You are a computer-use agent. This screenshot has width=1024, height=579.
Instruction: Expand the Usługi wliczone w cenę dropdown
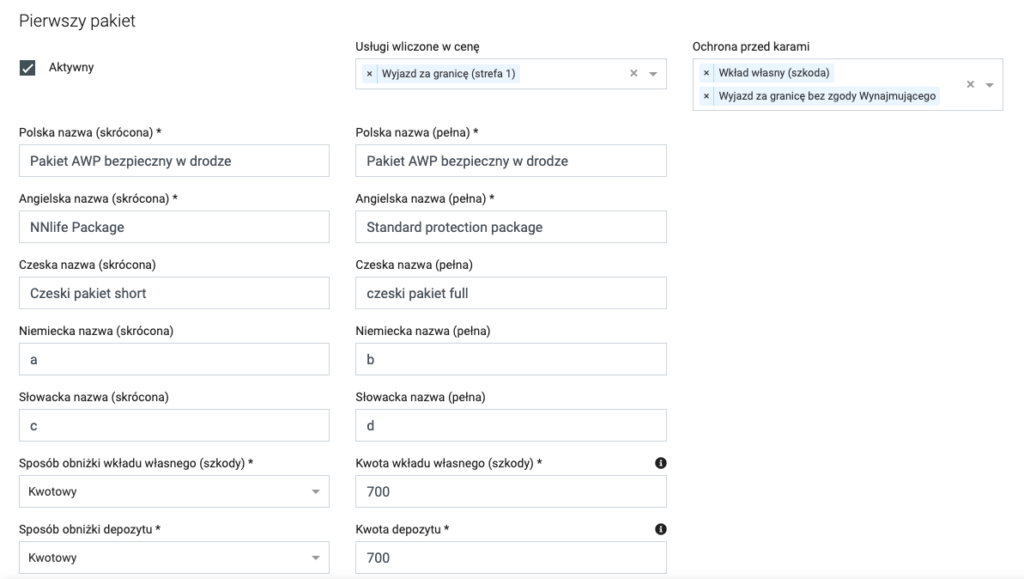(x=653, y=74)
